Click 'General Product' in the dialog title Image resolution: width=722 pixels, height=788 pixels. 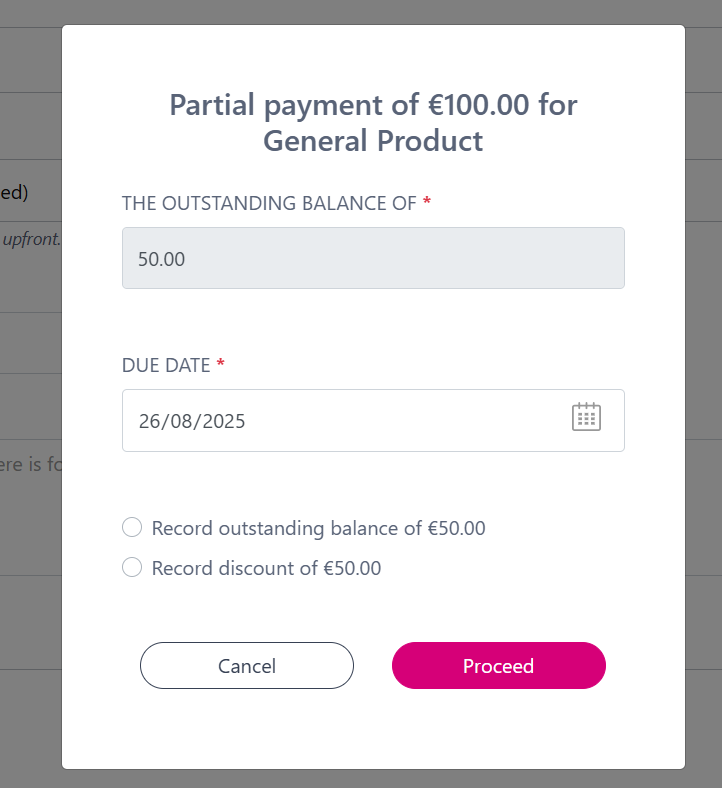(373, 141)
